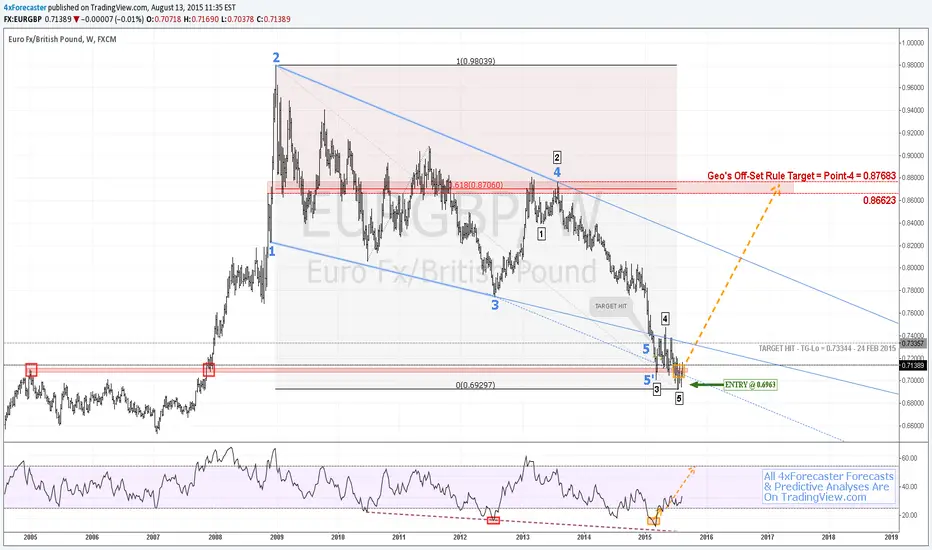
Task: Click the Geo's Off-Set Rule Target text
Action: (801, 176)
